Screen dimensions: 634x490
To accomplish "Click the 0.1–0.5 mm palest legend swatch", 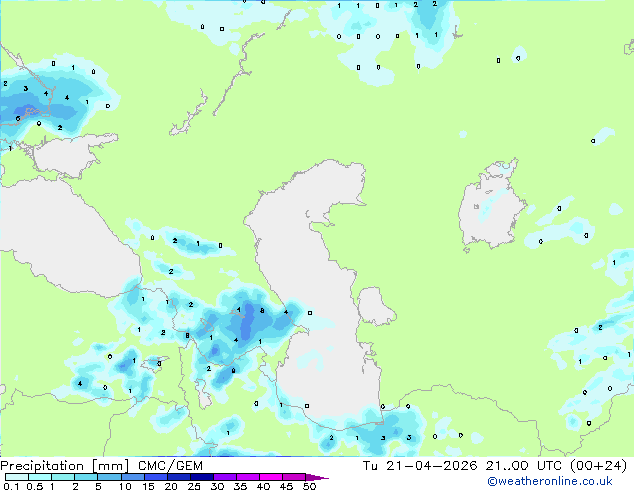I will coord(17,477).
